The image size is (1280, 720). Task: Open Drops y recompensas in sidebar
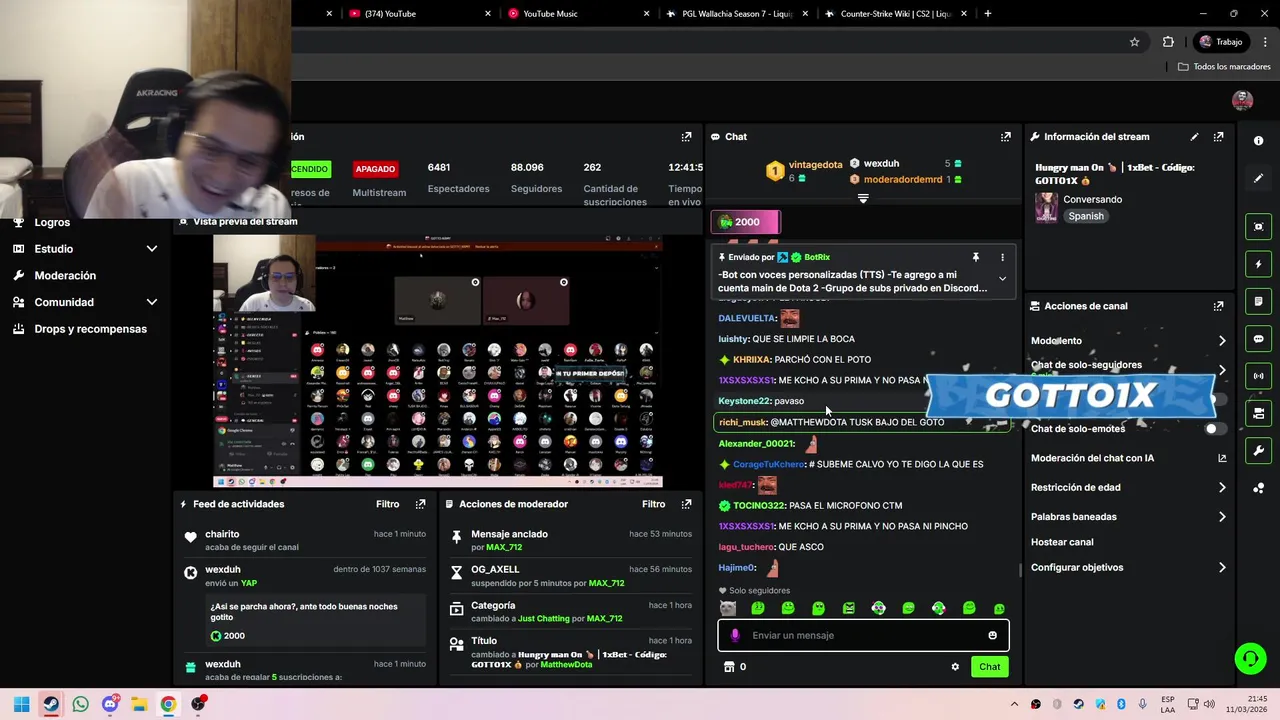tap(90, 329)
